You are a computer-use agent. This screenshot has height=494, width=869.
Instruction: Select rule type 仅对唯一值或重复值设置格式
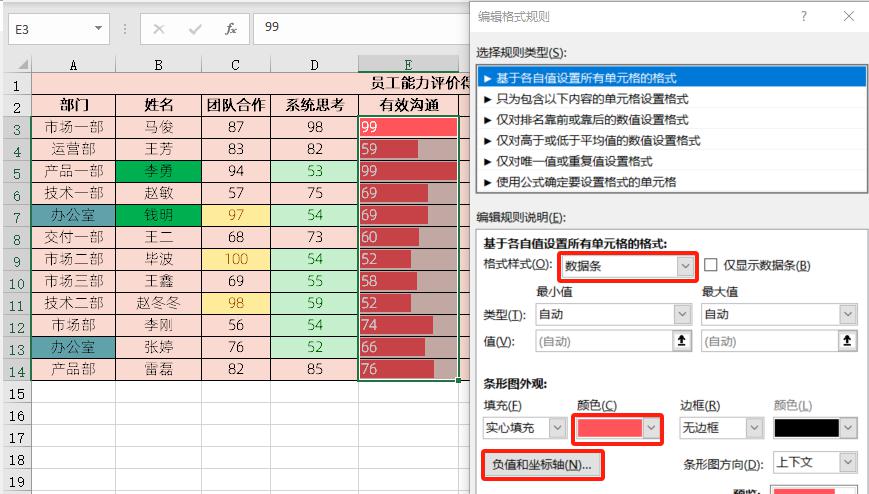click(x=672, y=161)
